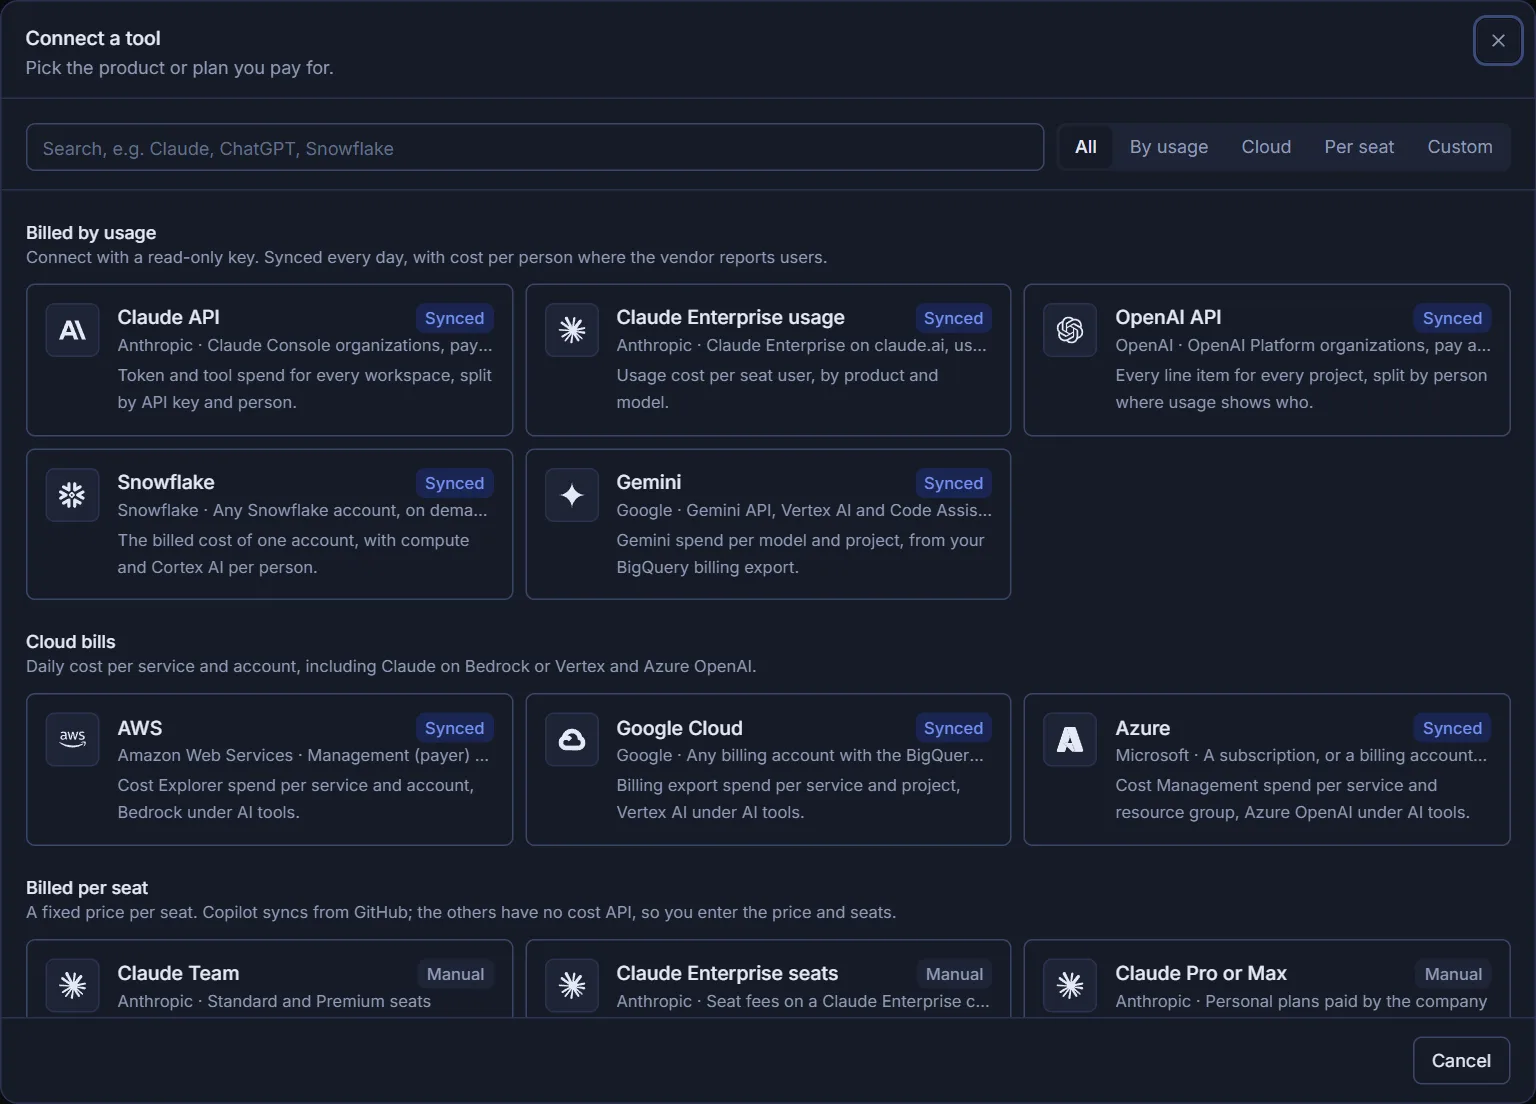
Task: Click the AWS logo icon
Action: (x=72, y=740)
